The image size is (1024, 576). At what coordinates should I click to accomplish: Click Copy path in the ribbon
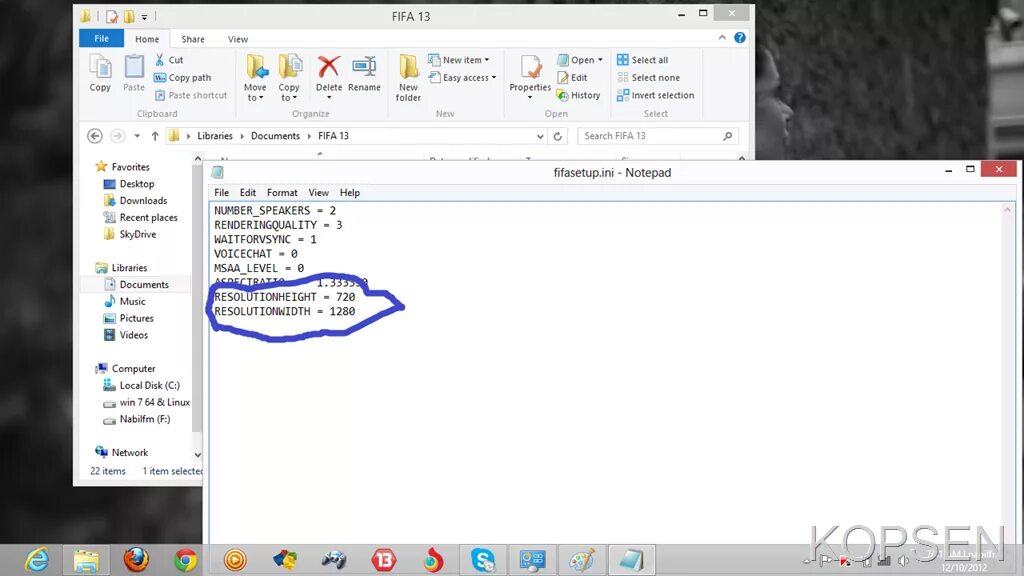click(x=182, y=77)
